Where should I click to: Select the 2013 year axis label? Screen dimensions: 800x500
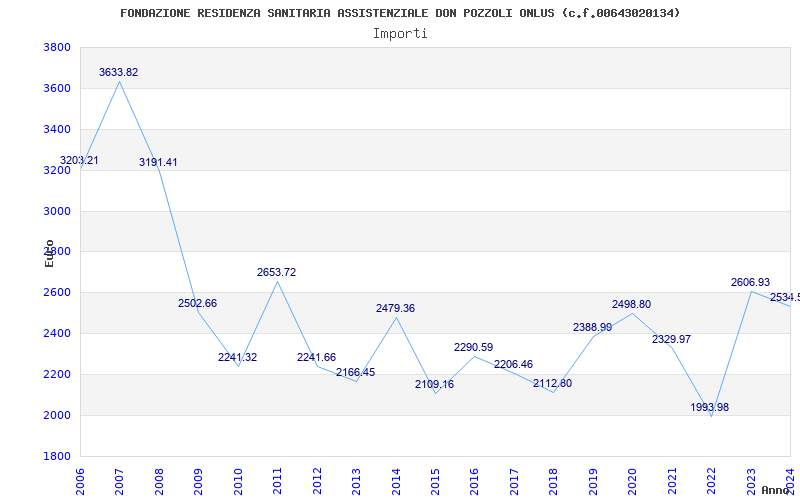[356, 482]
